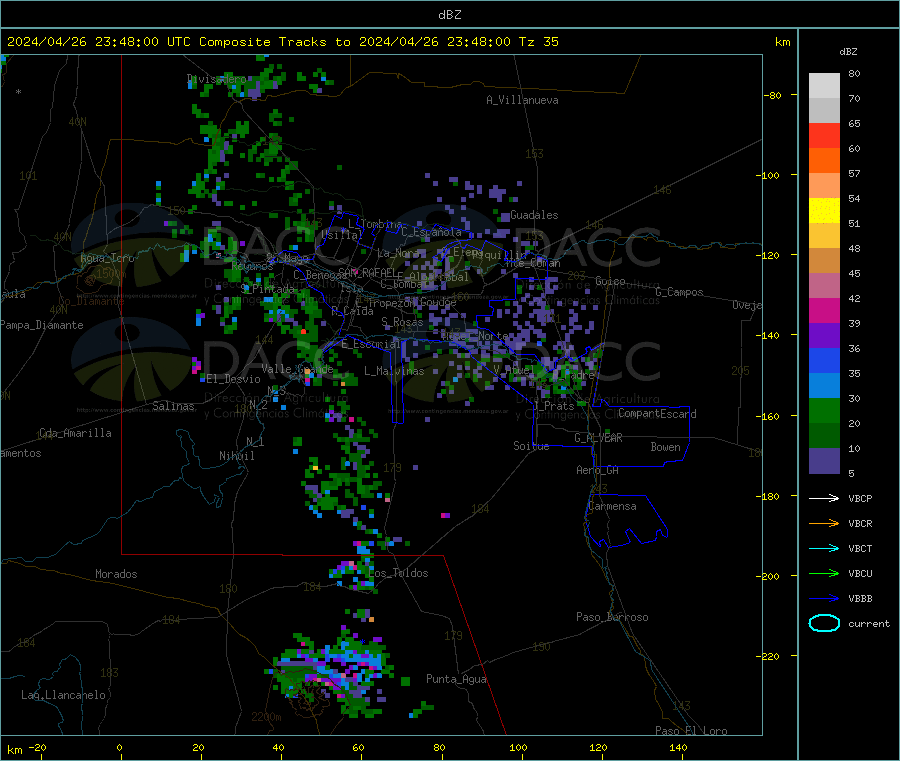Click the Bowen map label
This screenshot has height=761, width=900.
(x=665, y=447)
